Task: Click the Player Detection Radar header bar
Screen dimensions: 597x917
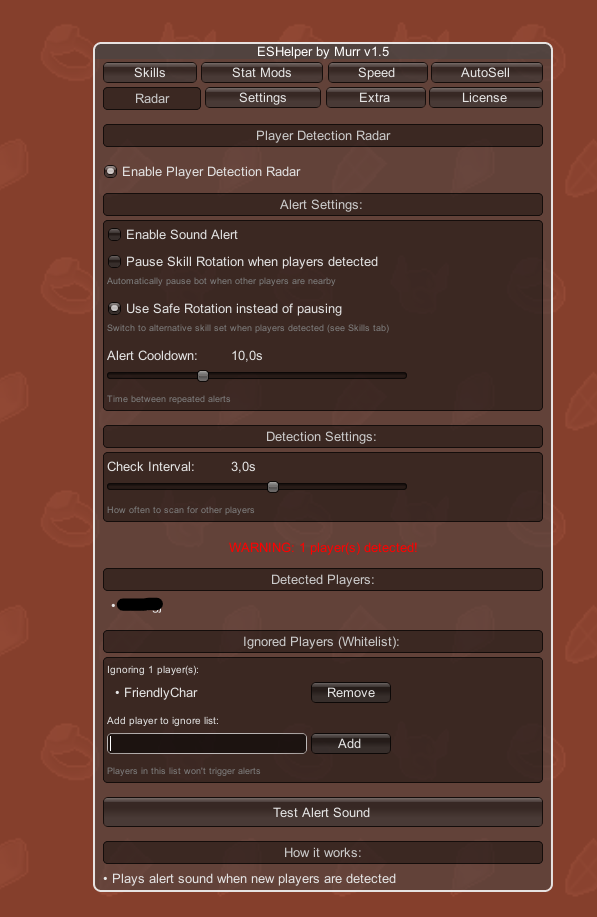Action: [323, 136]
